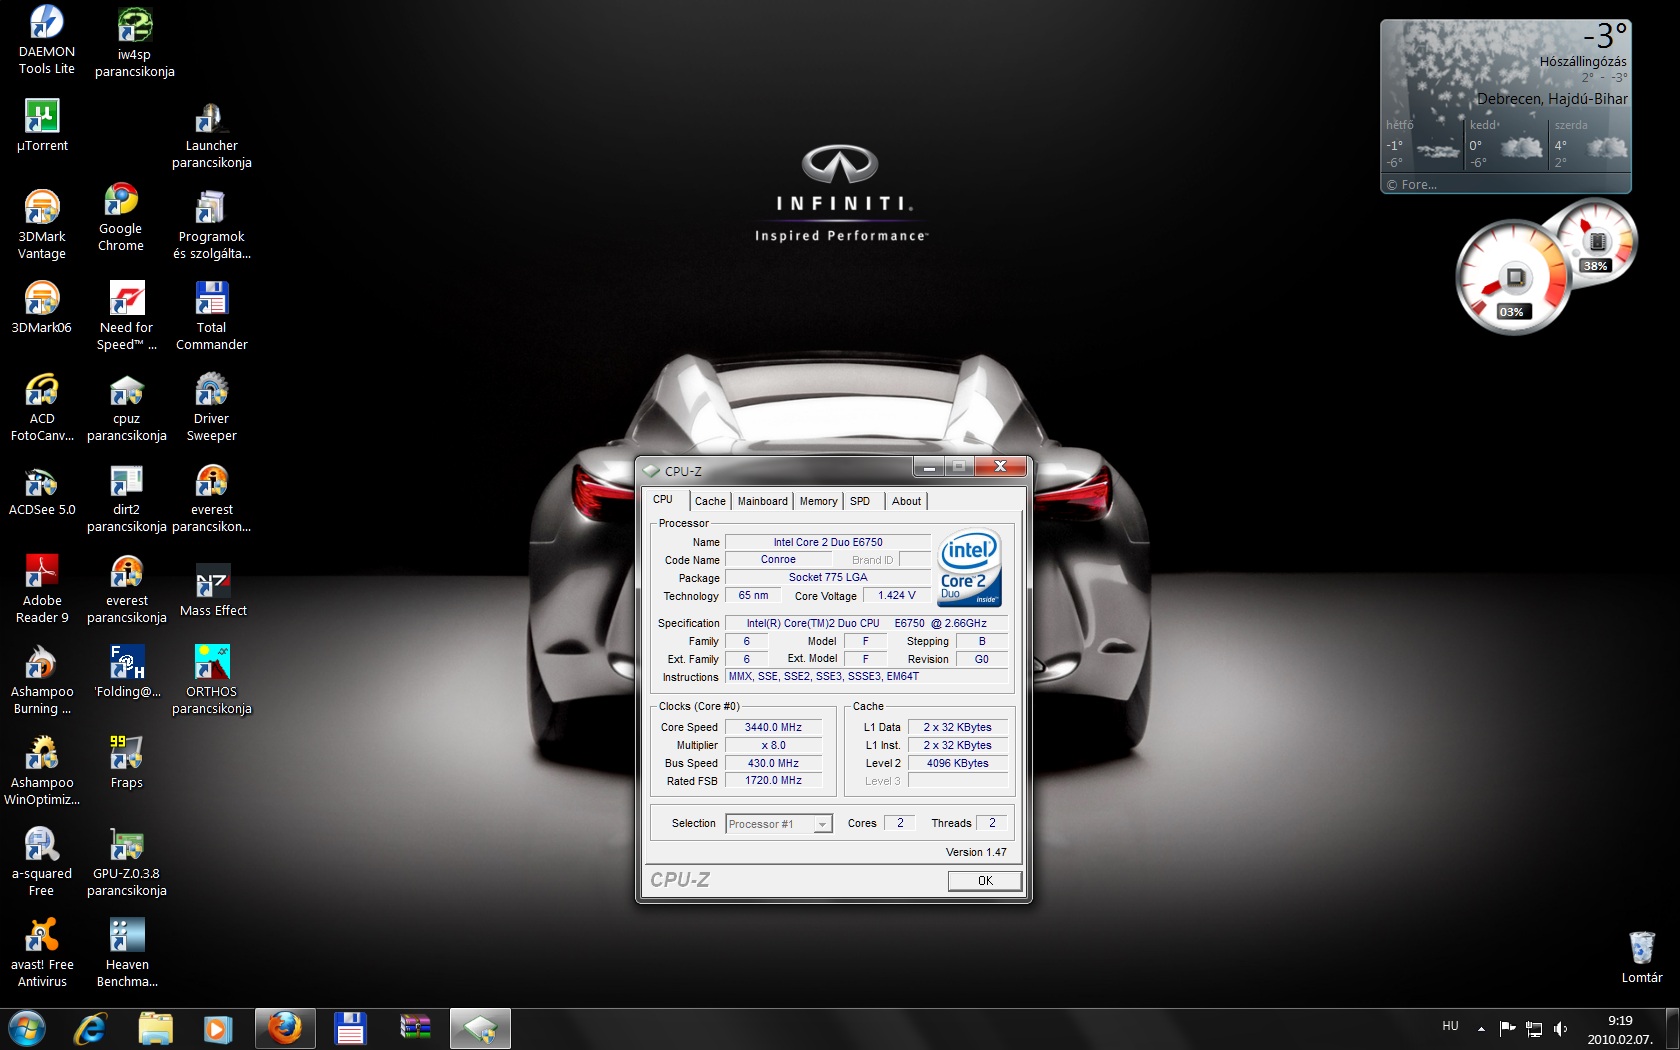Screen dimensions: 1680x1050
Task: Select the Ashampoo WinOptimizer icon
Action: click(x=42, y=771)
